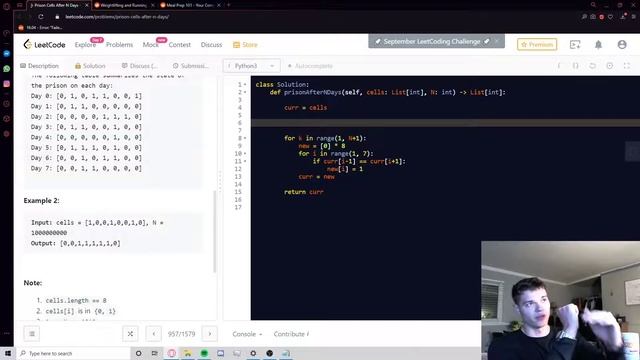Click the Premium subscription button
This screenshot has width=640, height=360.
point(537,44)
